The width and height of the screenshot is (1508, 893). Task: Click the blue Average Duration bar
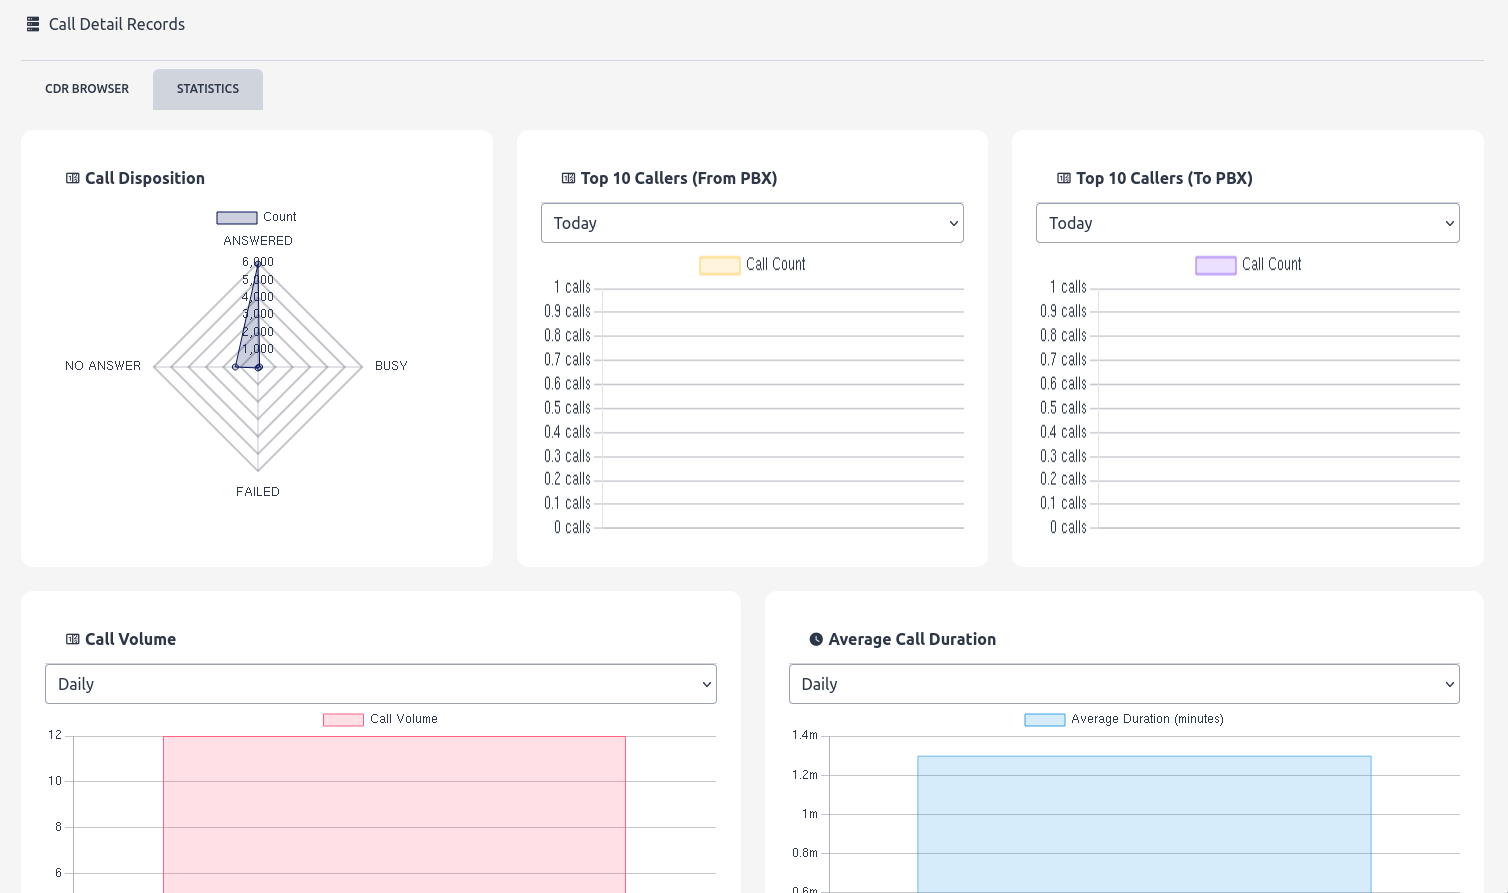coord(1144,824)
